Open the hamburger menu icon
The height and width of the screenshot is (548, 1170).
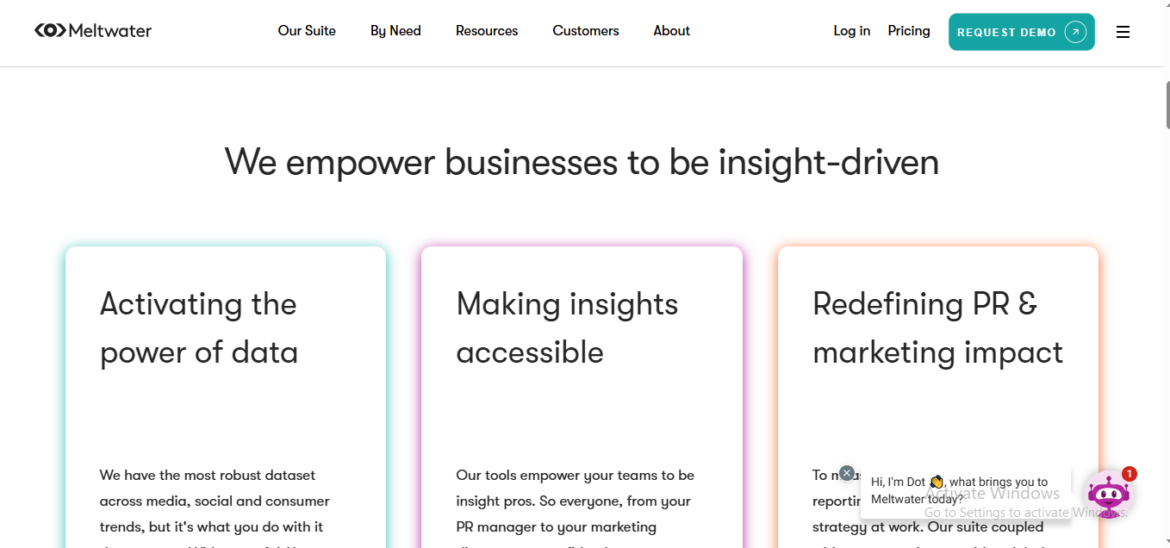[x=1123, y=32]
